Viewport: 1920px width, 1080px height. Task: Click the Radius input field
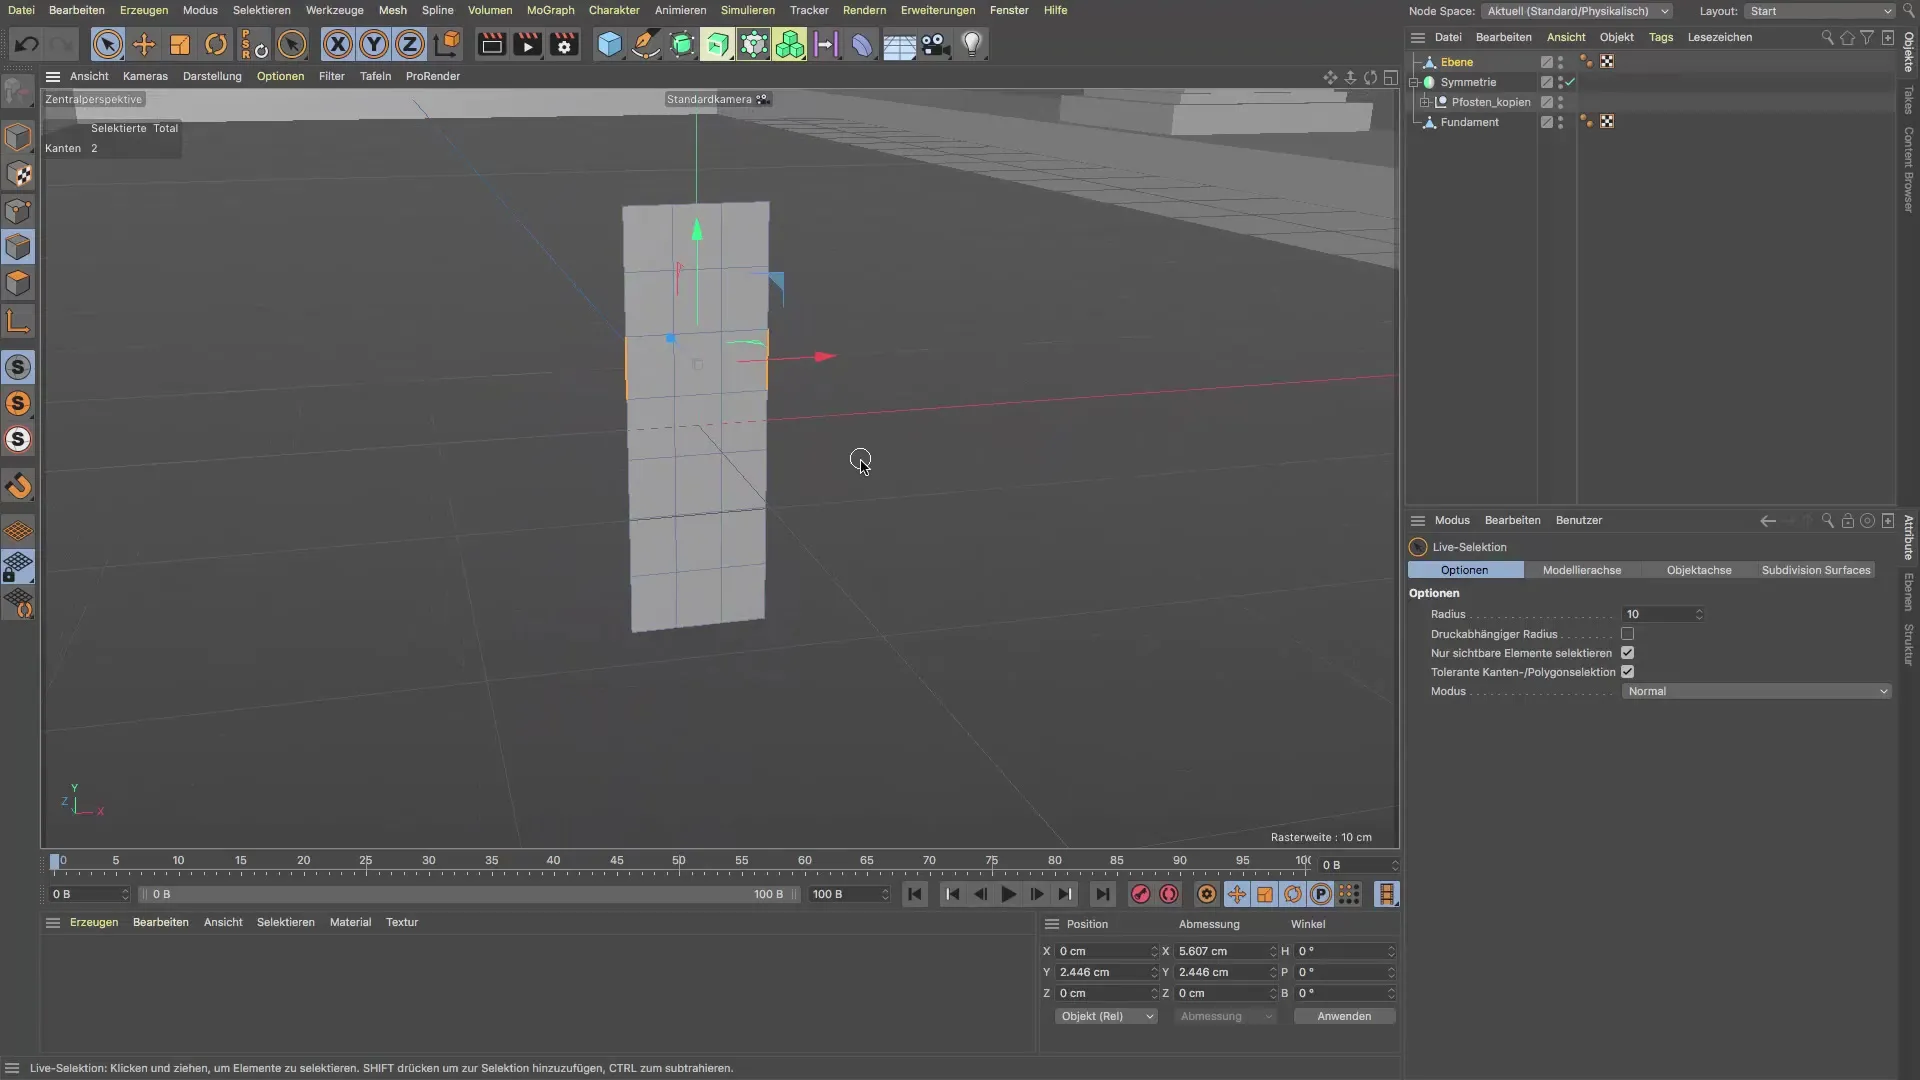pos(1657,614)
